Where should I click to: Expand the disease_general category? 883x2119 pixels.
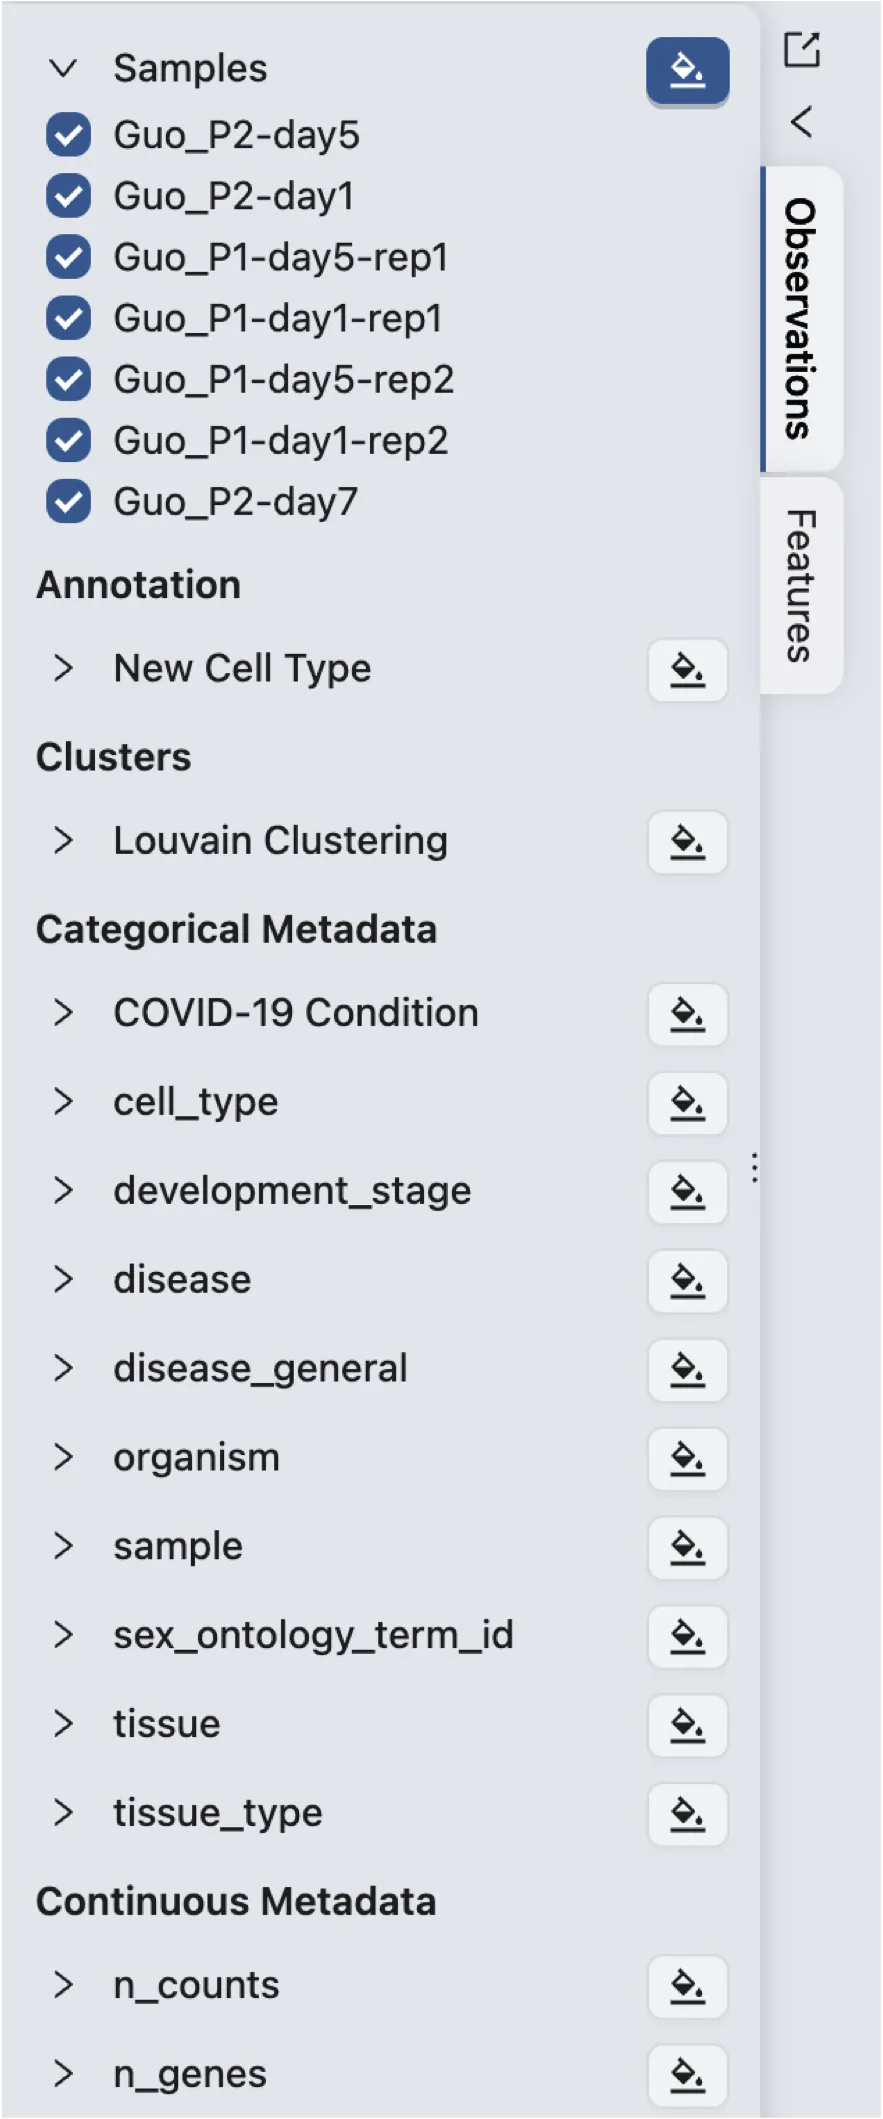pyautogui.click(x=63, y=1368)
